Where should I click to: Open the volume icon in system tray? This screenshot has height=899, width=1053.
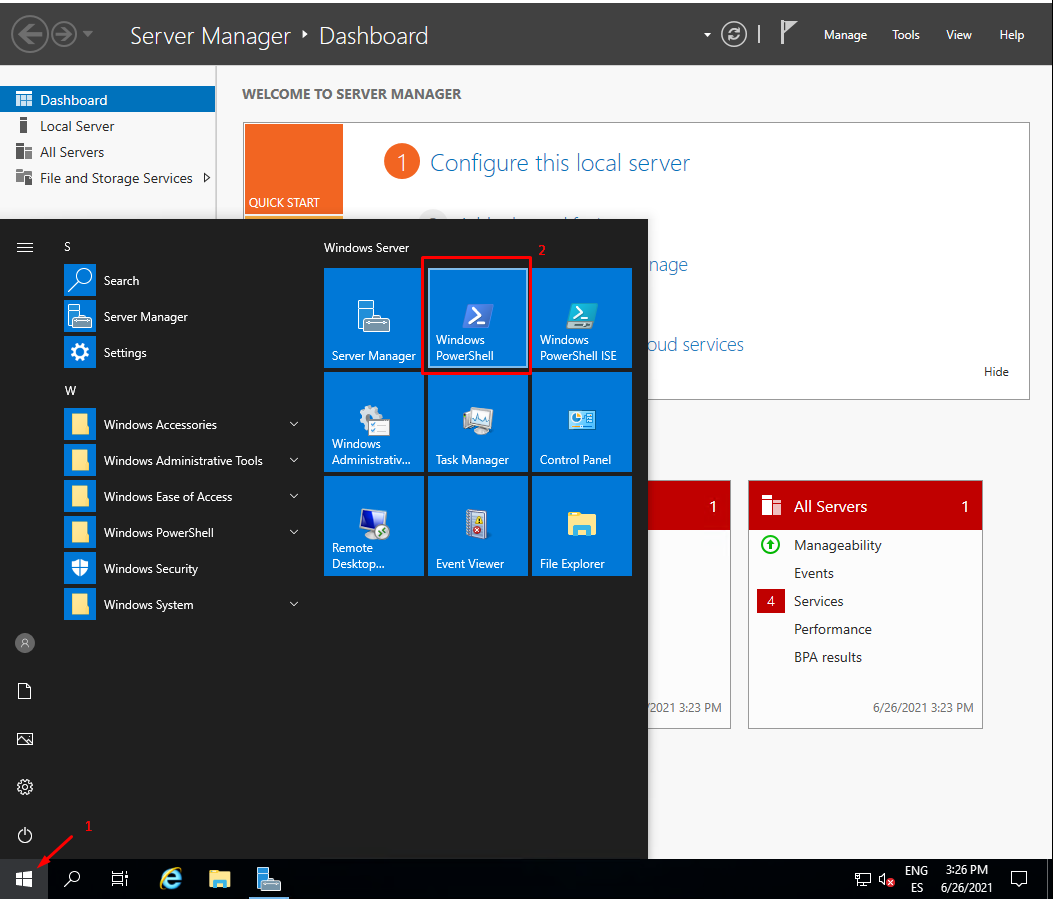click(886, 880)
